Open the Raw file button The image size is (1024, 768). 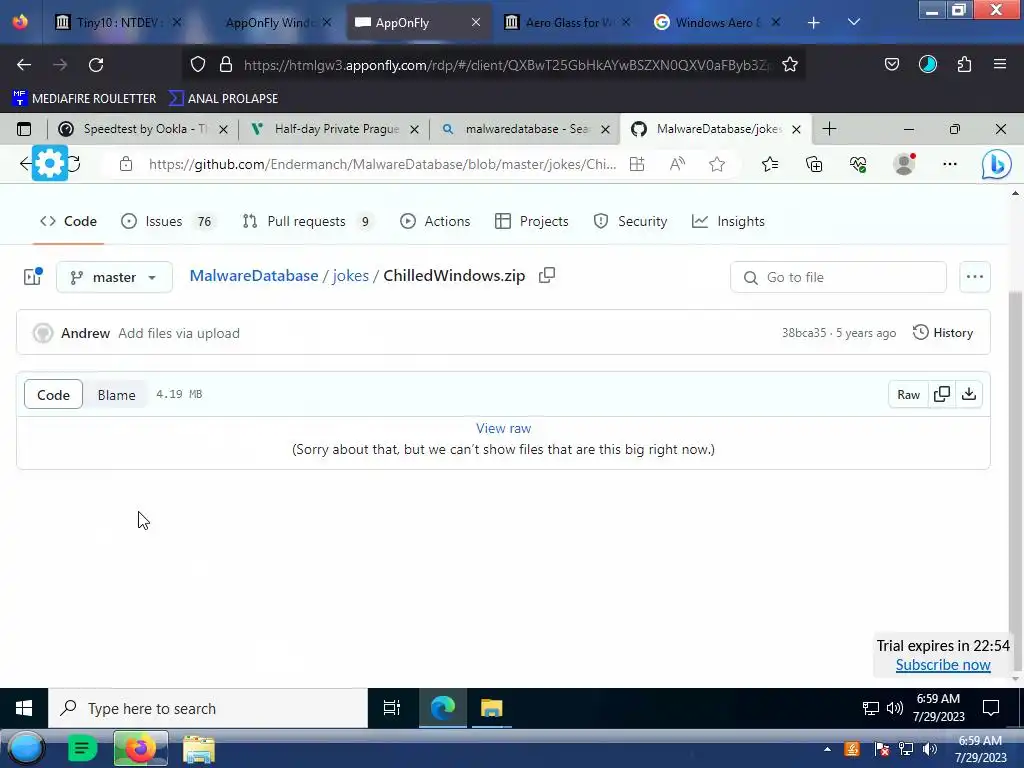(x=908, y=394)
